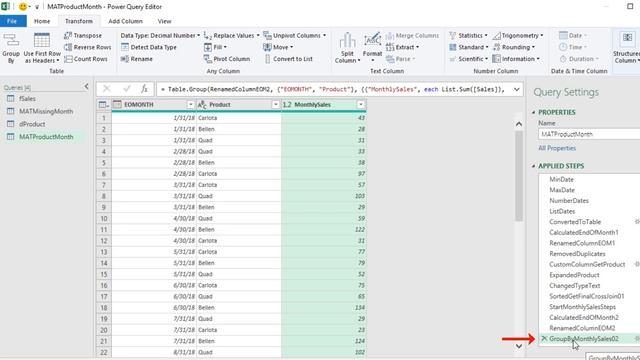Click the Merge Columns command
Viewport: 640px width, 360px height.
[413, 36]
